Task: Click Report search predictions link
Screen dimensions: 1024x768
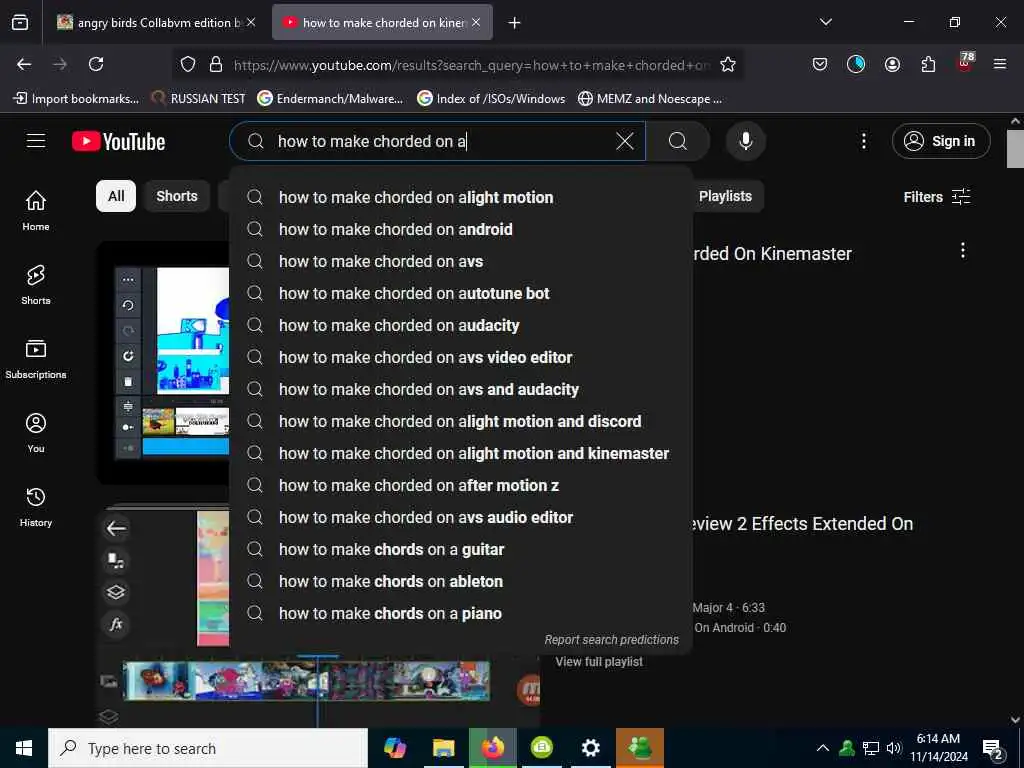Action: coord(611,640)
